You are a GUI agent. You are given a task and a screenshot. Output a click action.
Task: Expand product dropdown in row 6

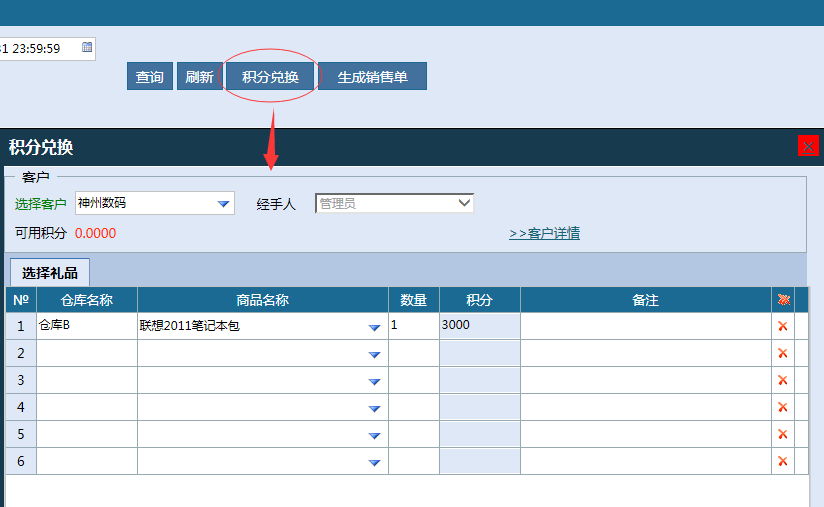click(374, 462)
